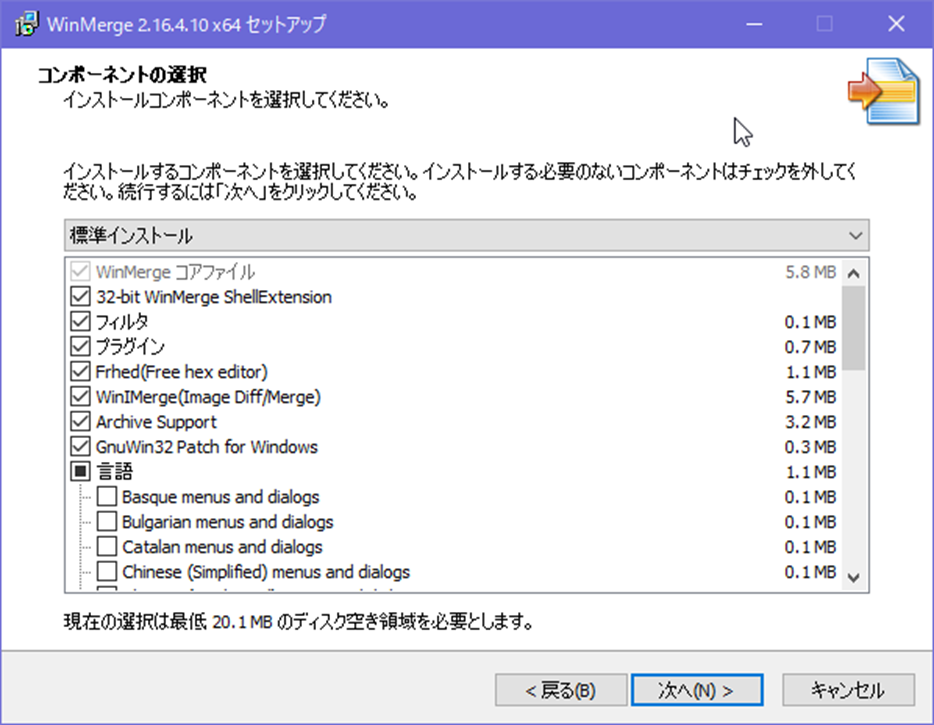The image size is (934, 725).
Task: Uncheck GnuWin32 Patch for Windows checkbox
Action: [x=80, y=446]
